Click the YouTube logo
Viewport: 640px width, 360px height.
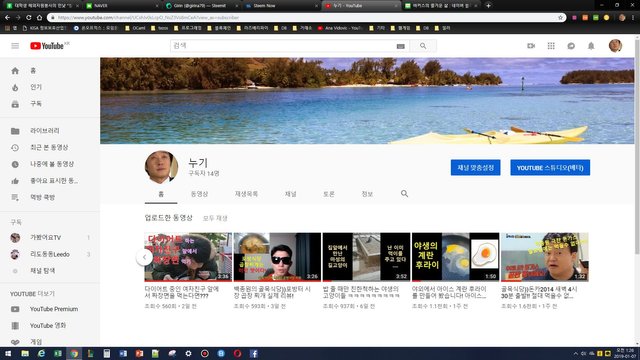coord(47,46)
